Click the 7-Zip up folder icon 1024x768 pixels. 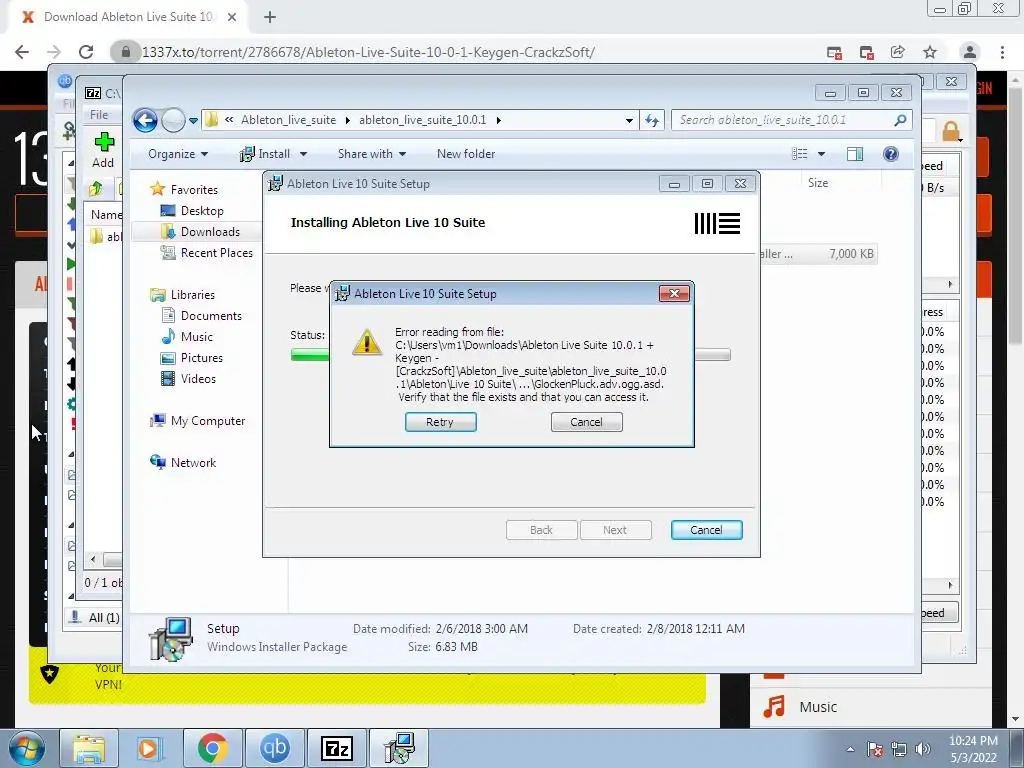tap(96, 189)
